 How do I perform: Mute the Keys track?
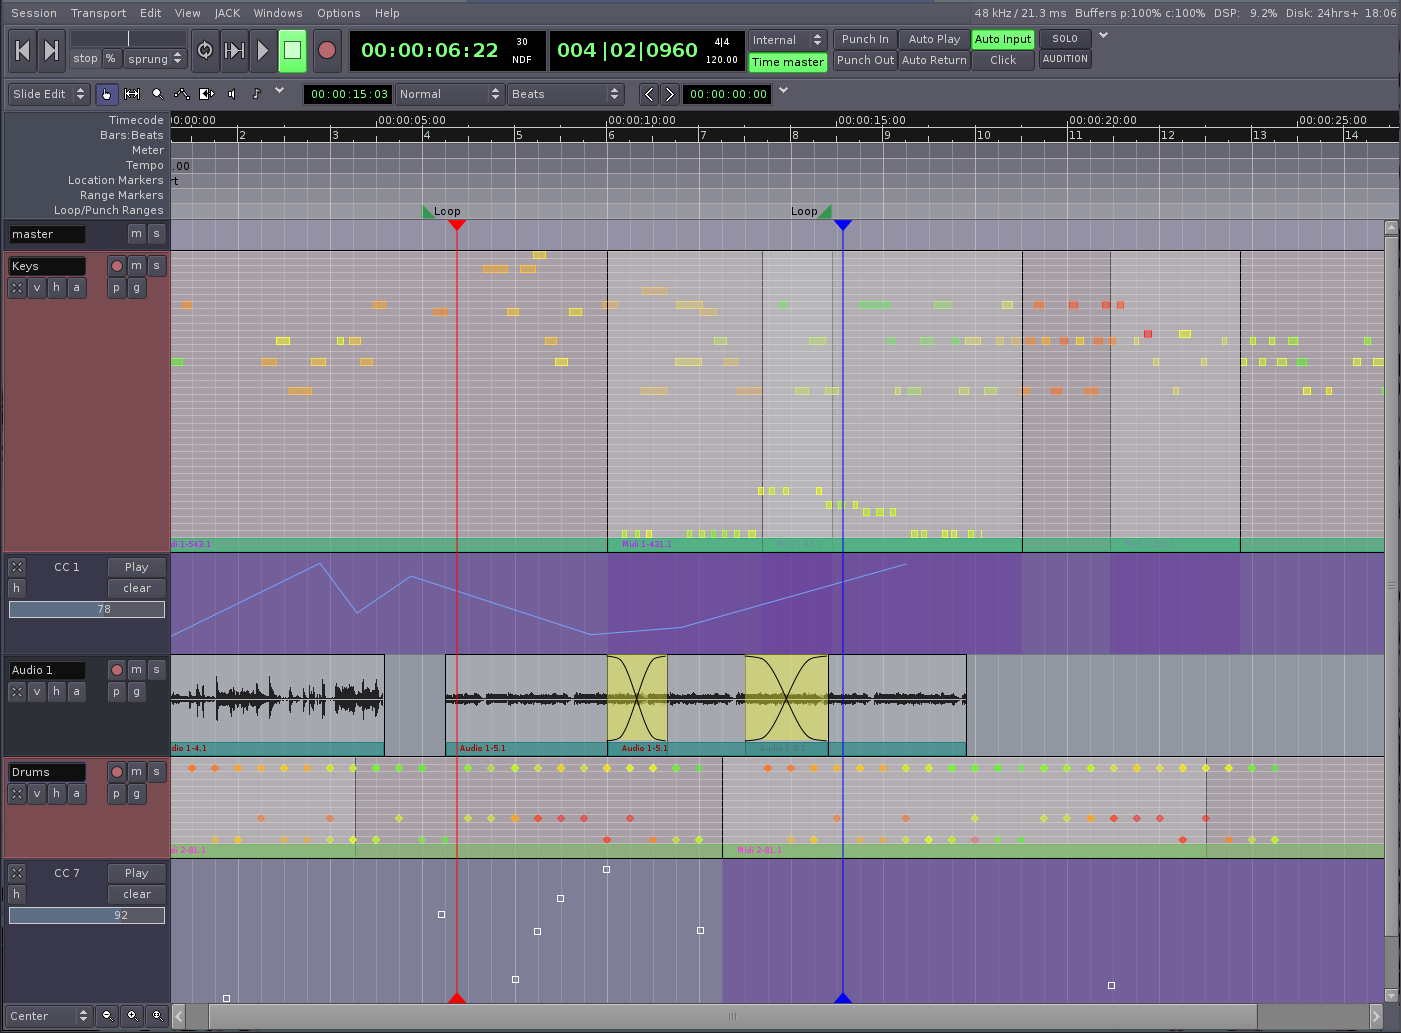[x=137, y=266]
